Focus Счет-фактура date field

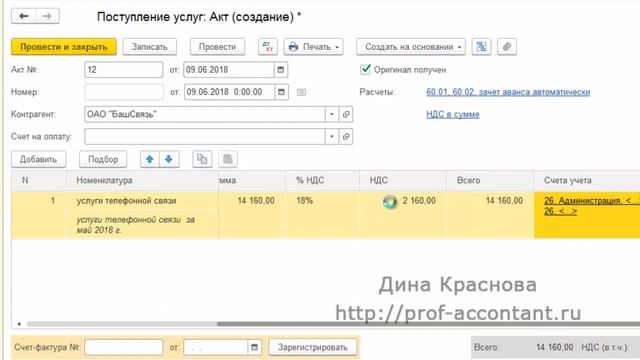[216, 347]
